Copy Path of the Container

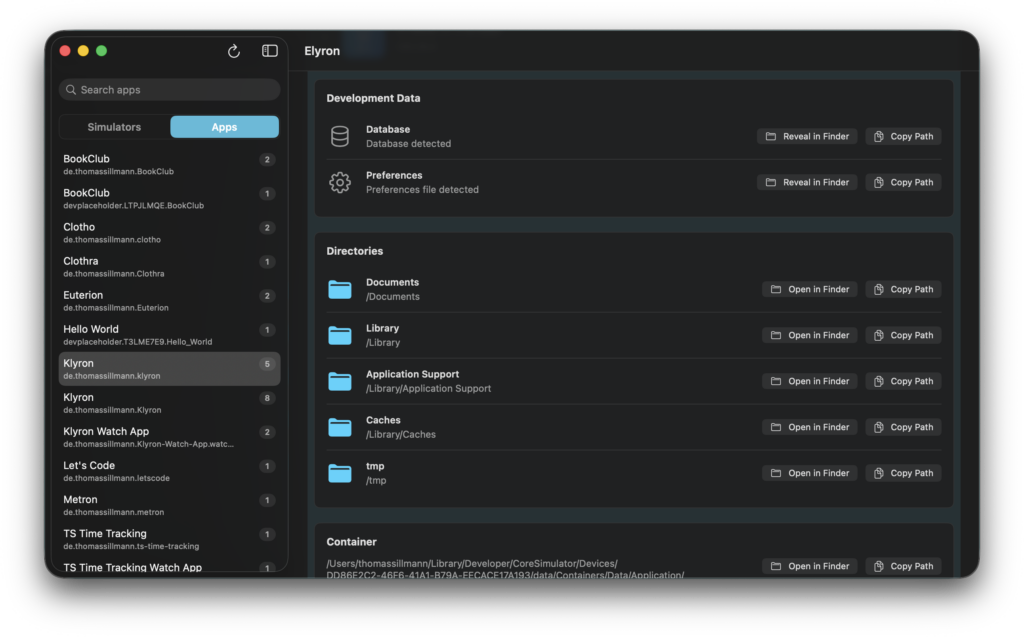point(903,566)
